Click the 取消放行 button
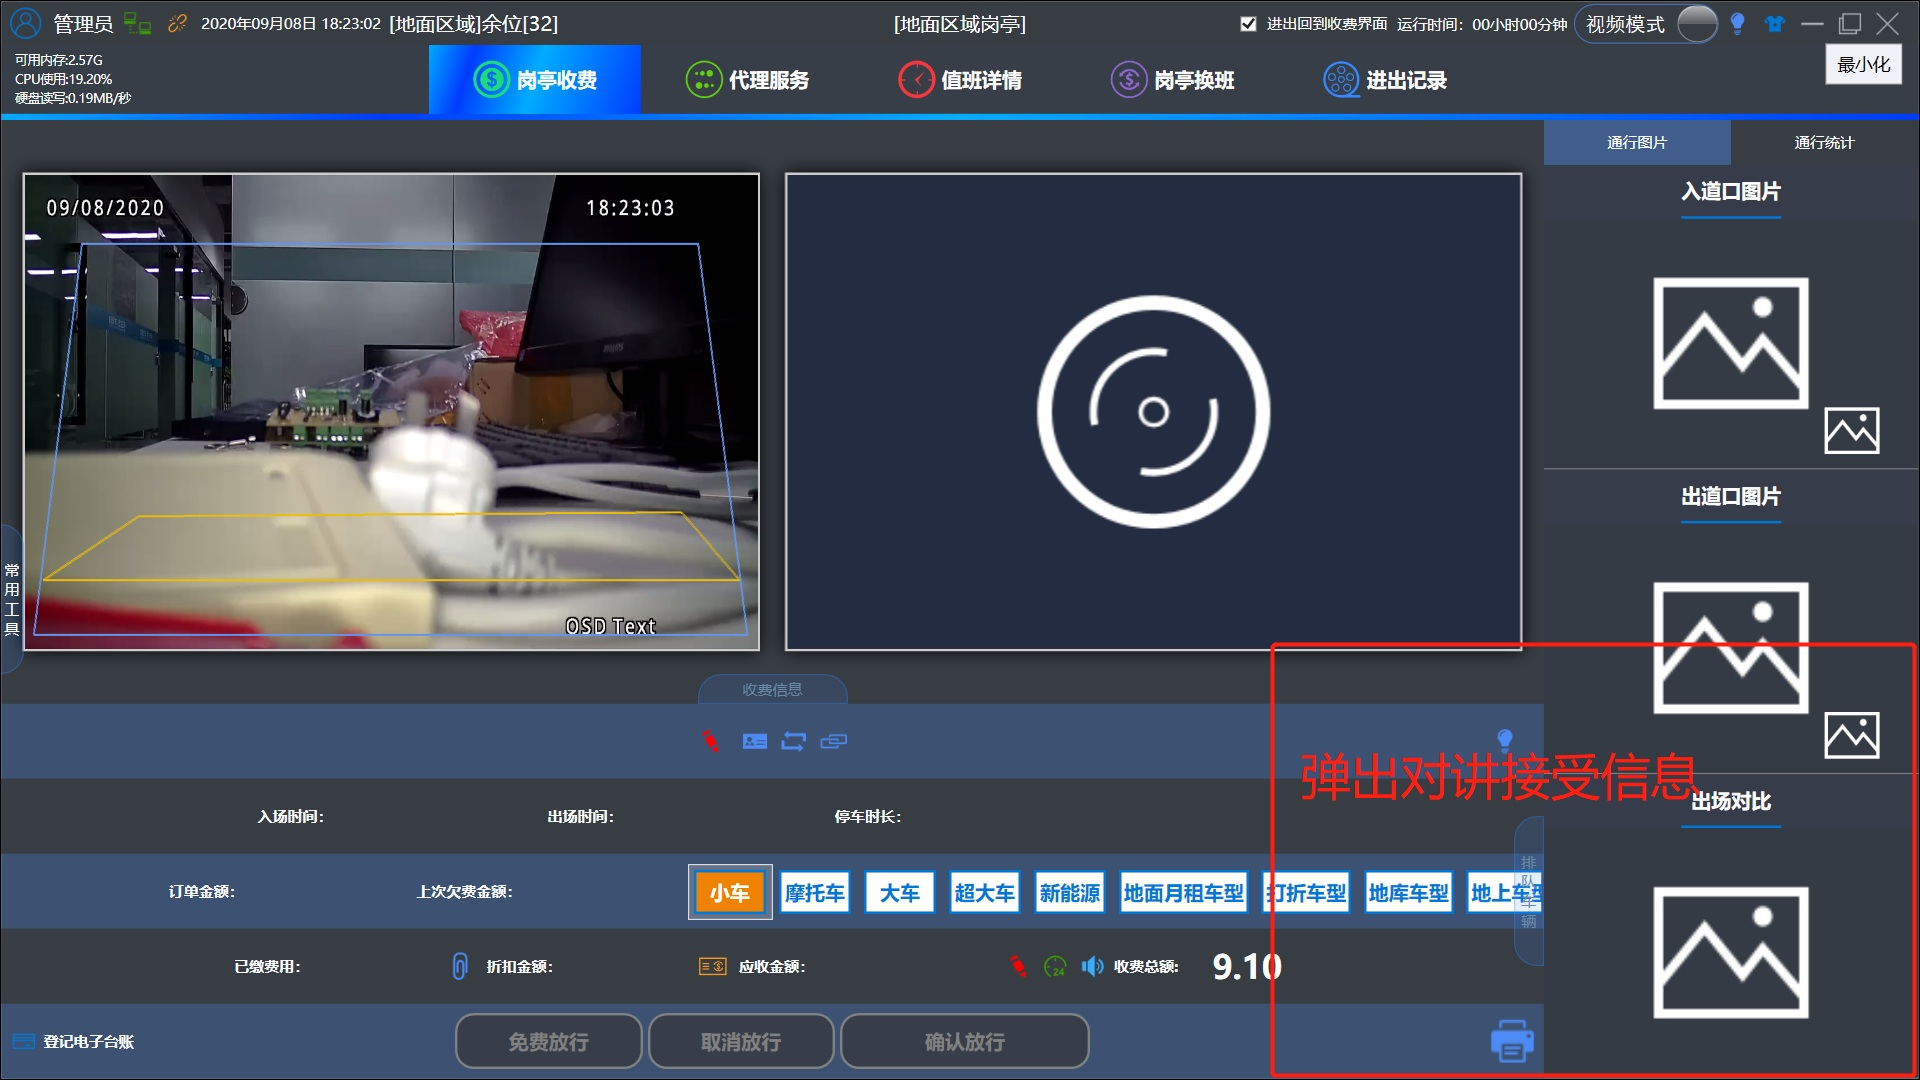The image size is (1920, 1080). pyautogui.click(x=741, y=1042)
